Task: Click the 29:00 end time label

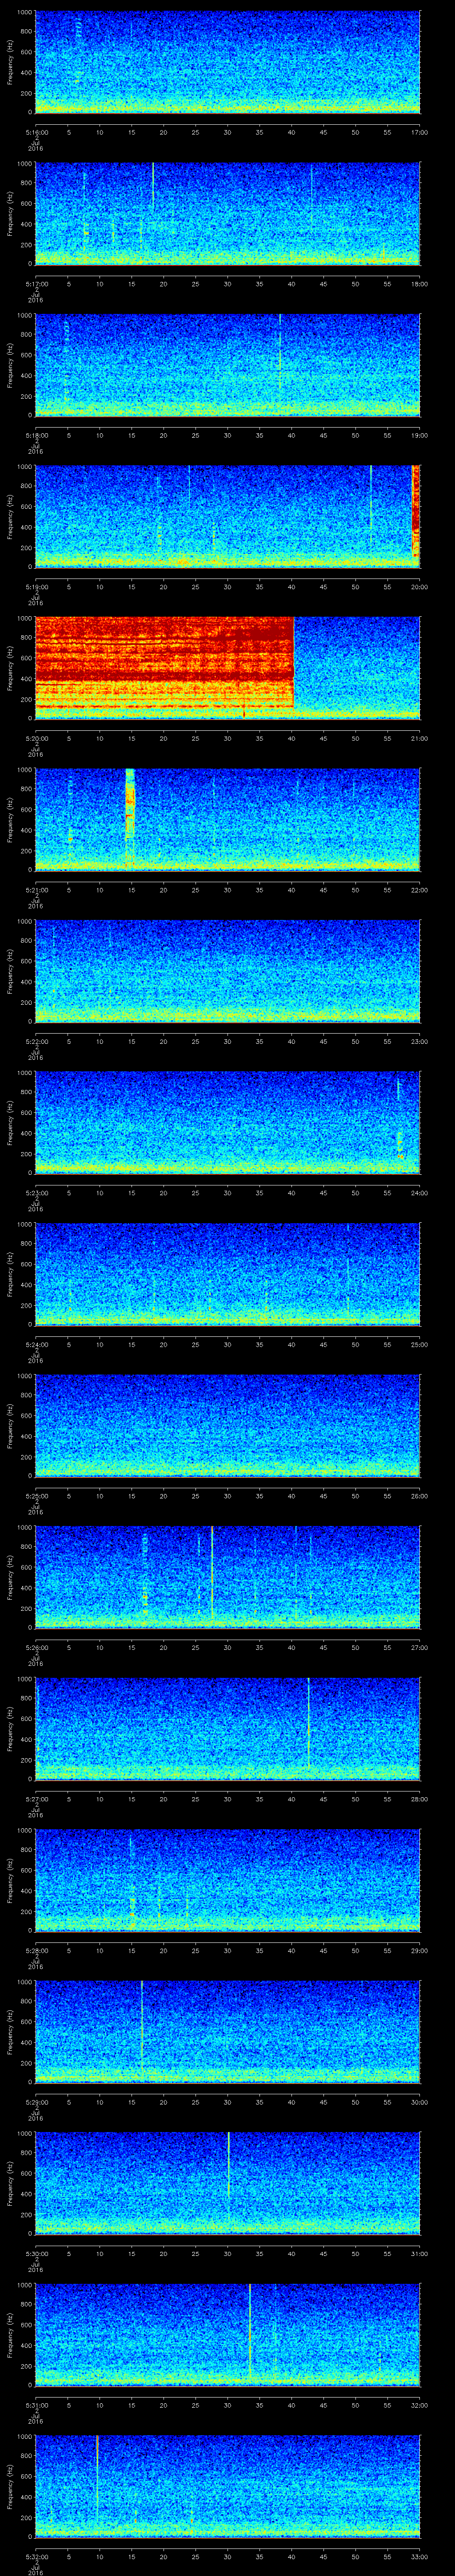Action: (419, 1950)
